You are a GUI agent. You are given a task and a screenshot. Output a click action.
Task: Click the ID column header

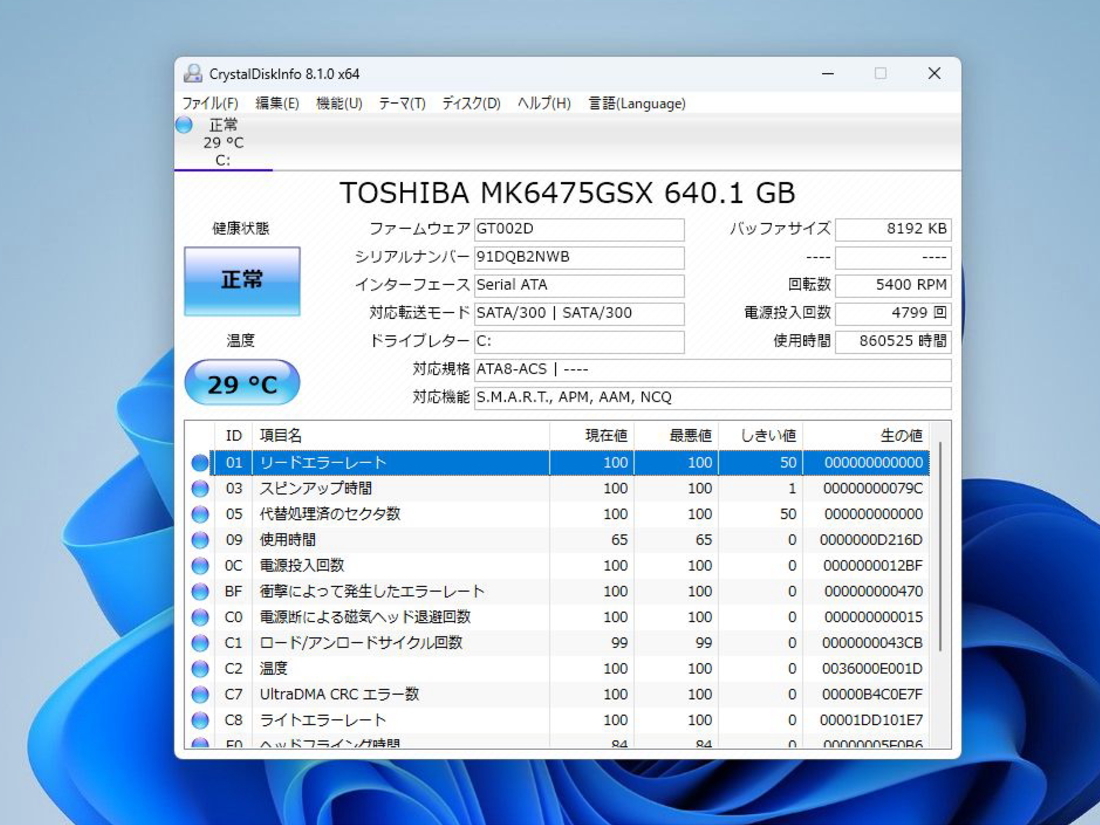234,436
